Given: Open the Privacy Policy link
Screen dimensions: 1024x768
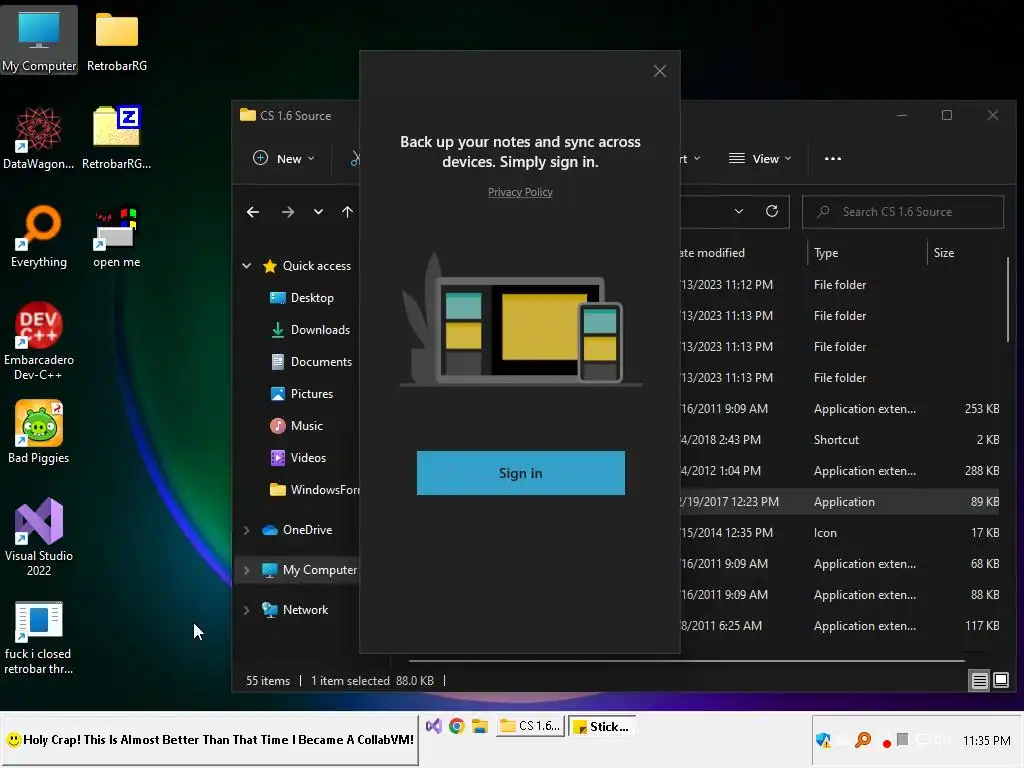Looking at the screenshot, I should [520, 192].
